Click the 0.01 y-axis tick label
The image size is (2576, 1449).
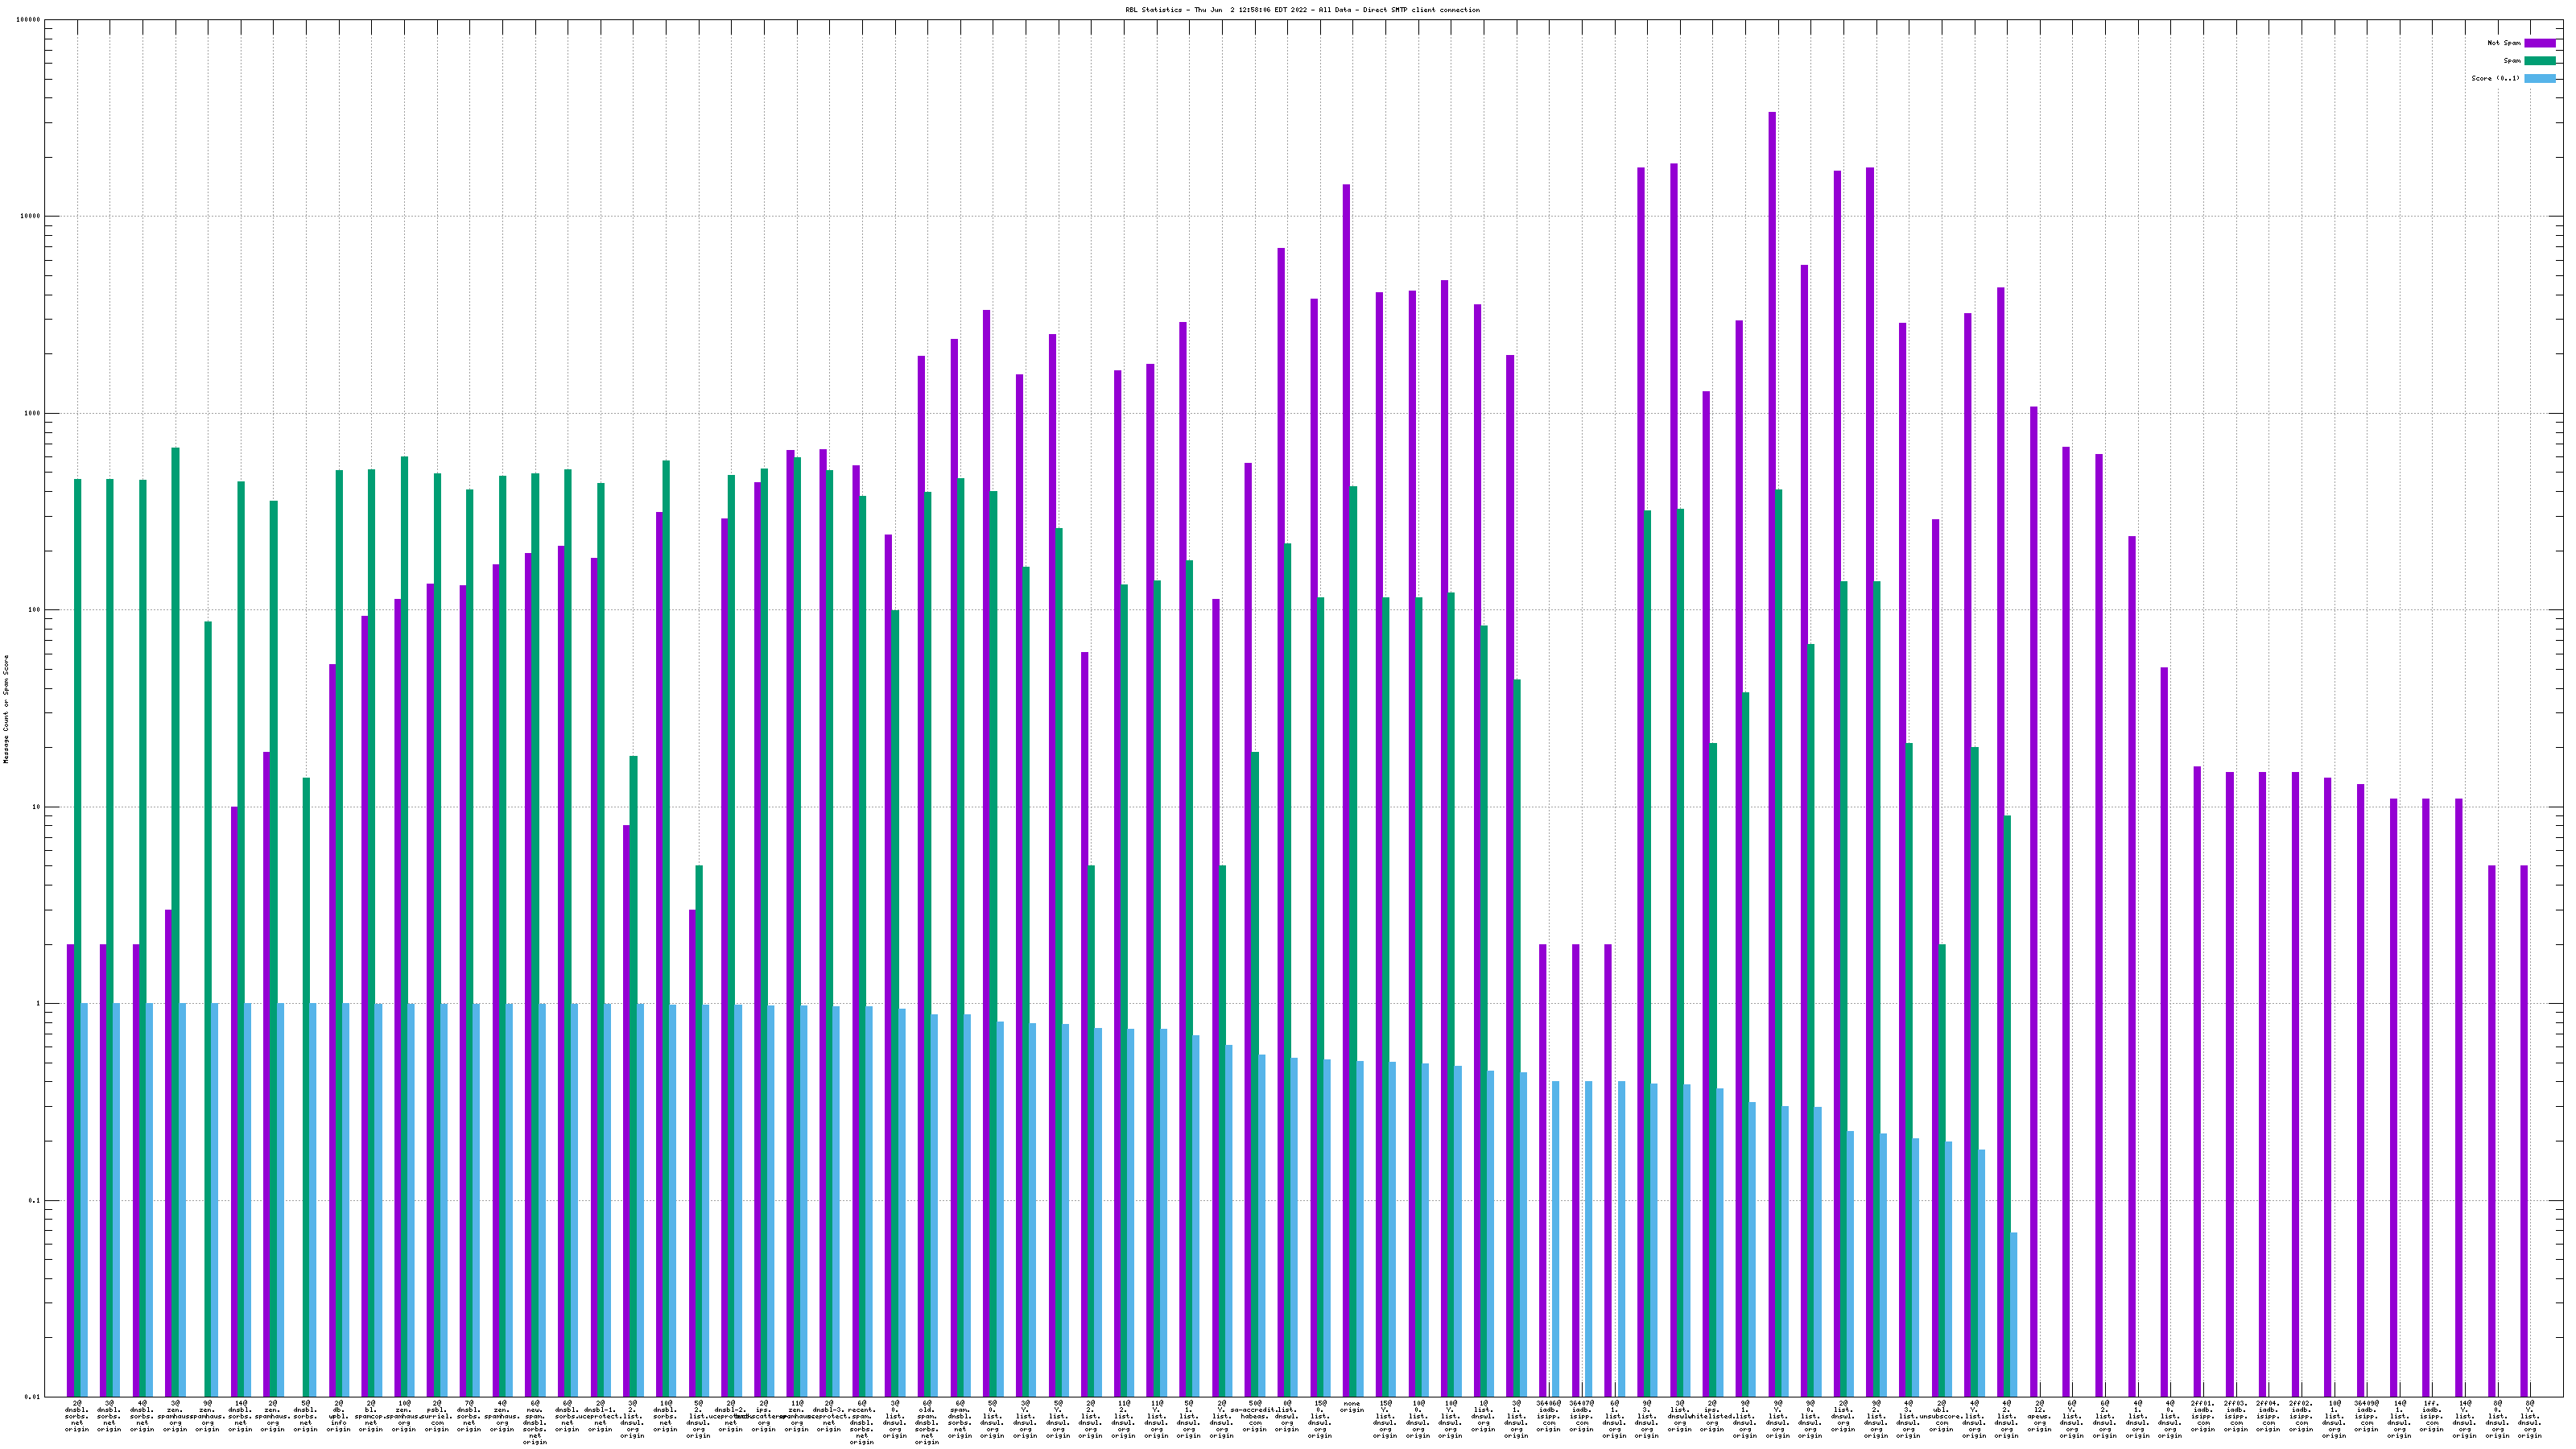click(33, 1397)
